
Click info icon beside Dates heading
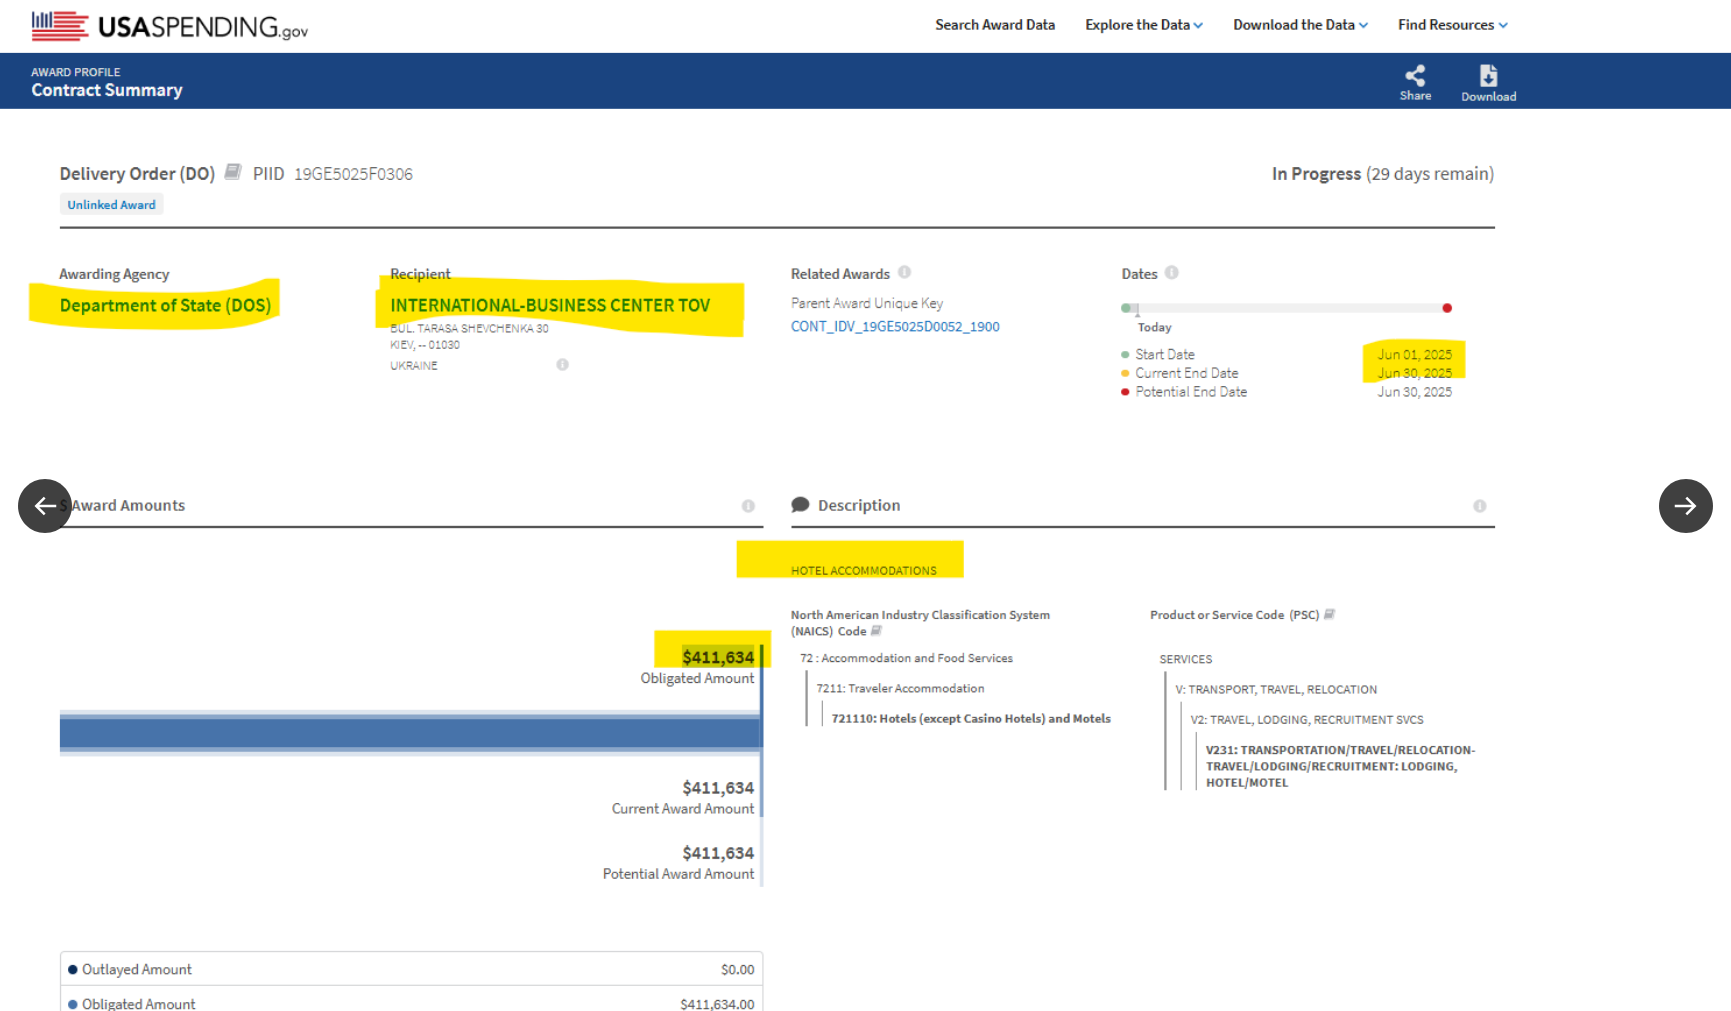pos(1172,272)
